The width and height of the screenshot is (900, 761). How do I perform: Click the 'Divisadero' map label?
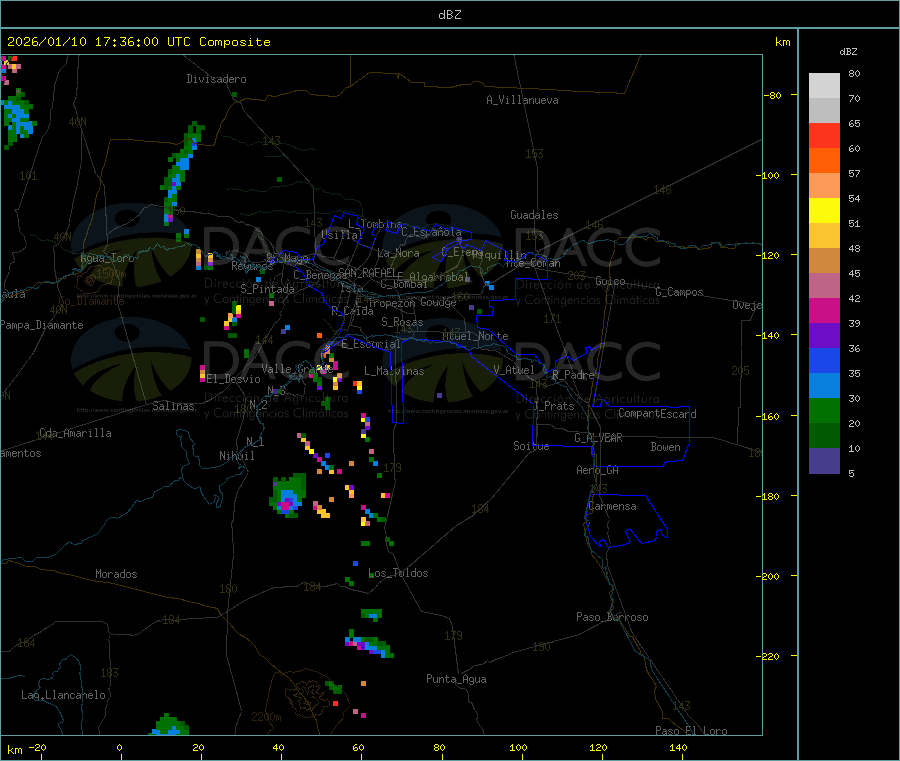[216, 79]
